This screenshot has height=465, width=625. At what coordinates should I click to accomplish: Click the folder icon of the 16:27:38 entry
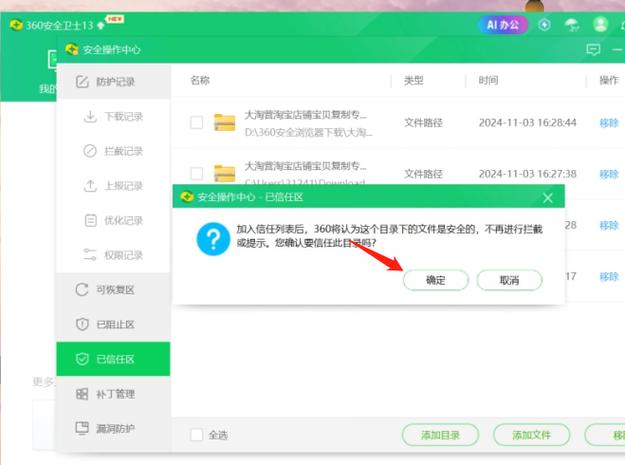coord(224,173)
